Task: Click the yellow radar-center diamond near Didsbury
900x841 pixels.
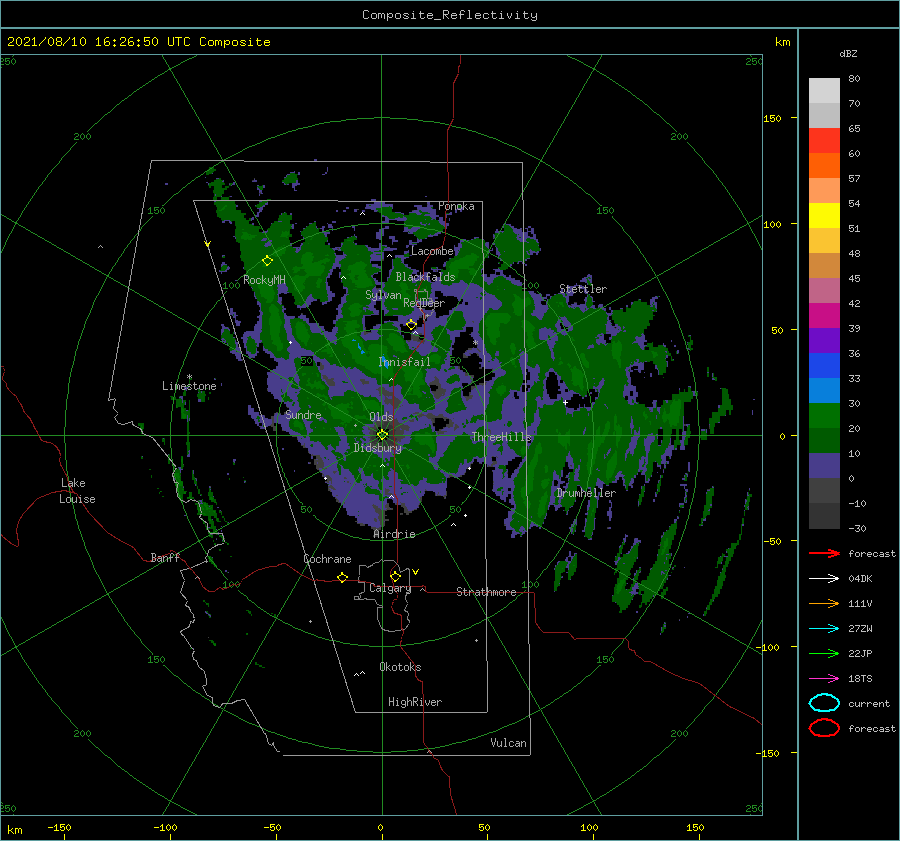Action: [382, 435]
